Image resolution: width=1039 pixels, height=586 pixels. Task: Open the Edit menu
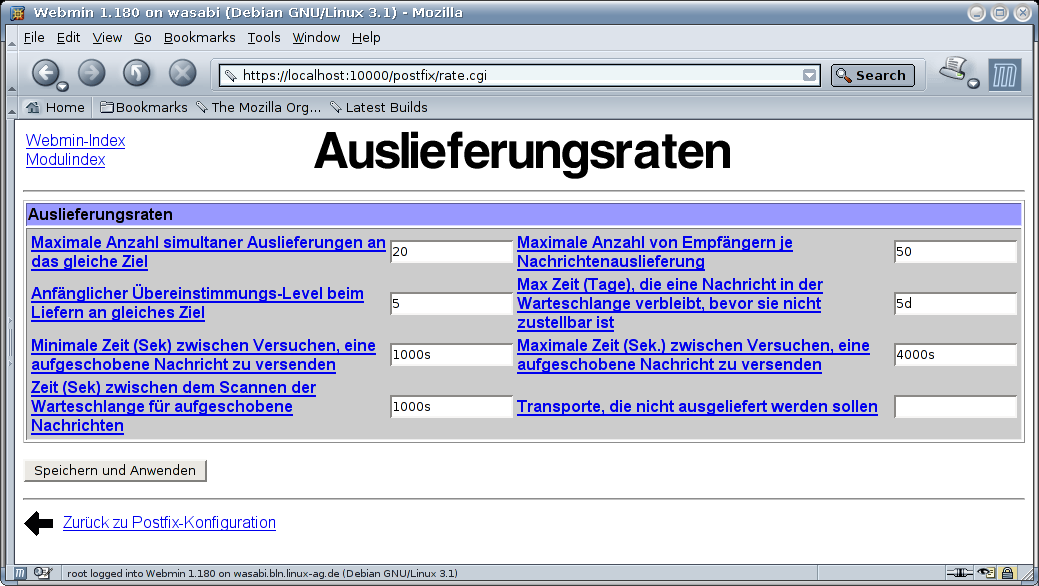(x=68, y=38)
